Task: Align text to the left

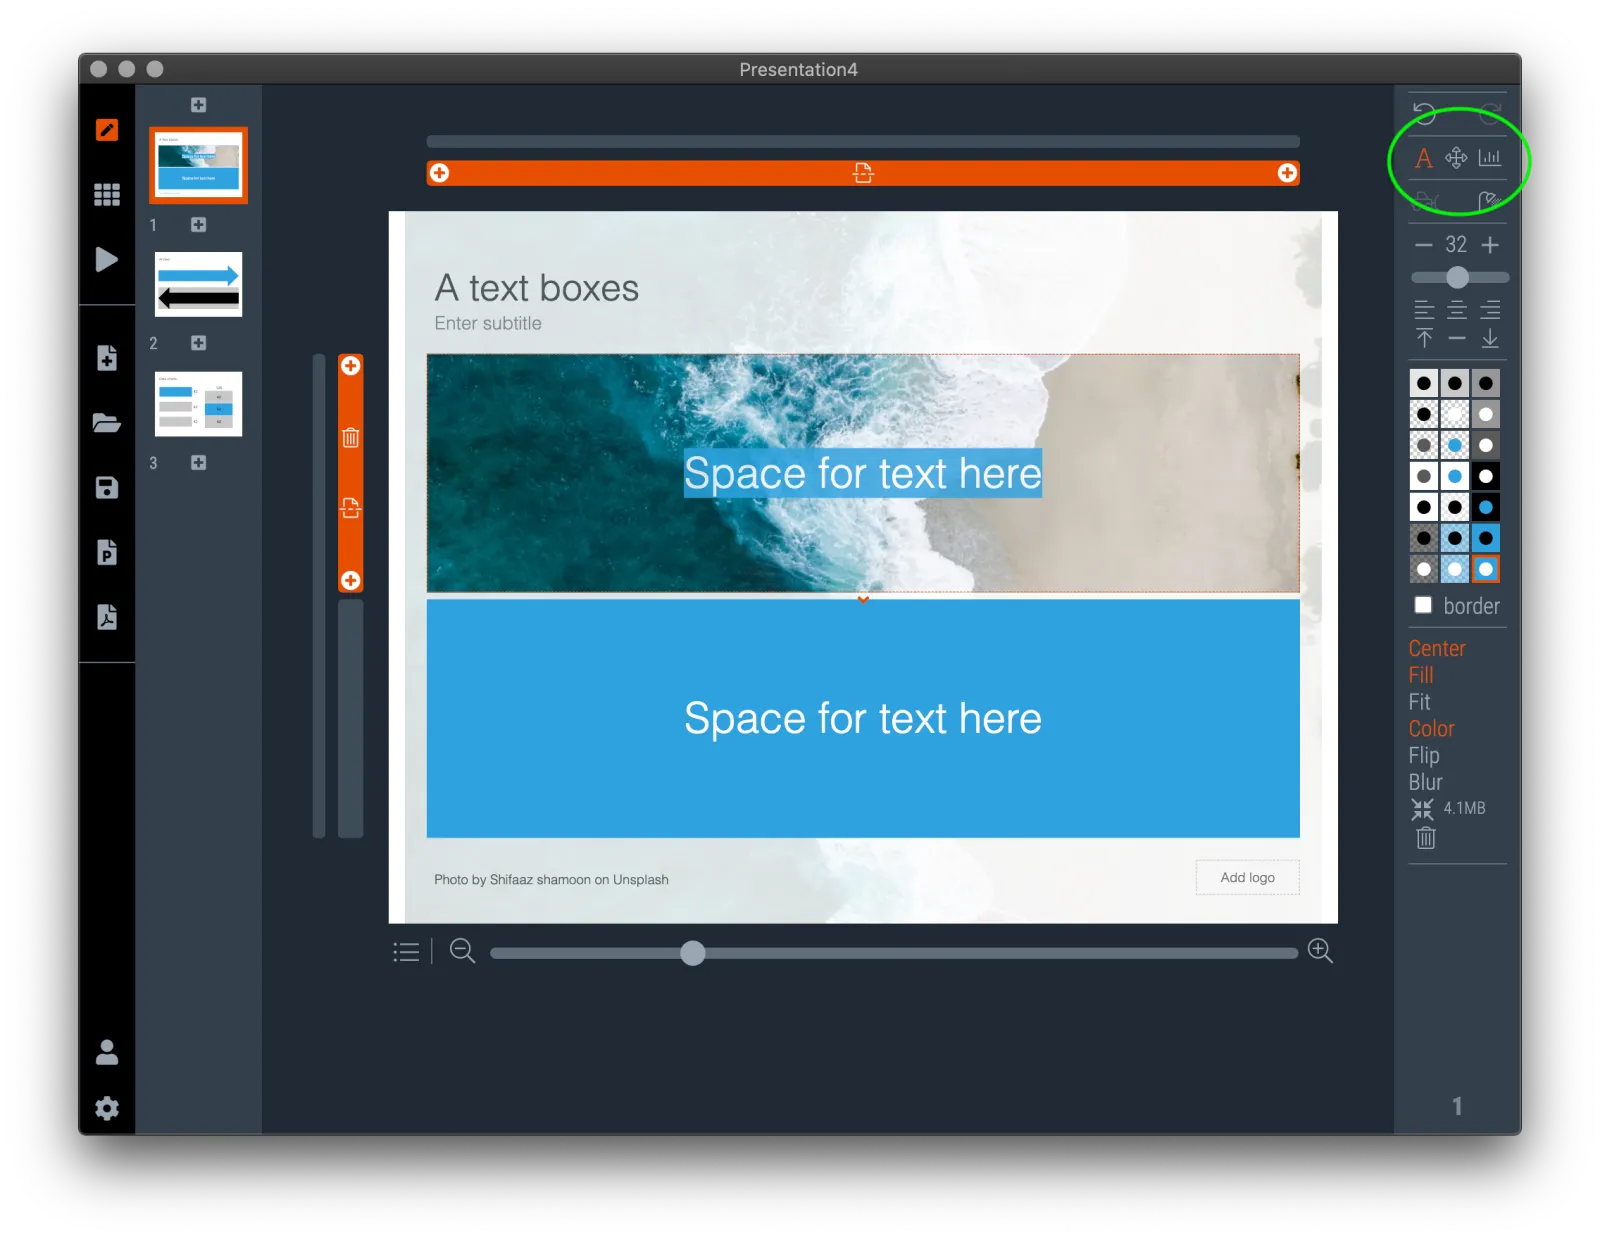Action: pos(1424,310)
